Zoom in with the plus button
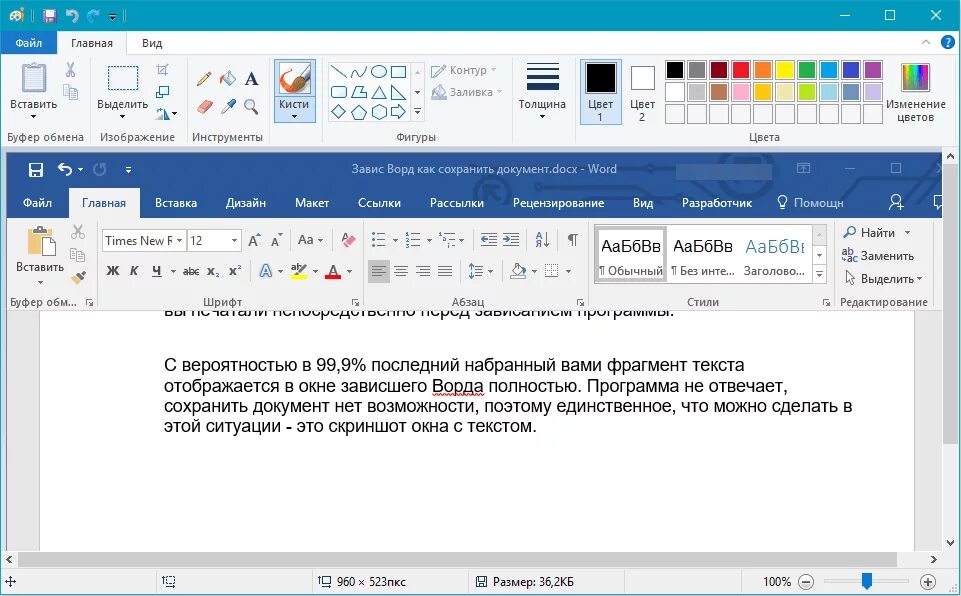 tap(928, 582)
